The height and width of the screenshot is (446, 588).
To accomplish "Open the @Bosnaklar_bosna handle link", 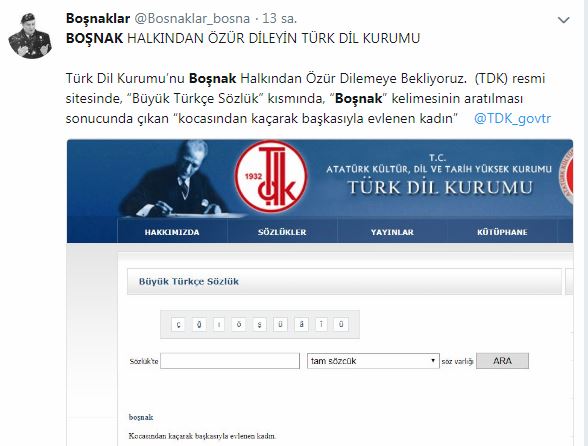I will [x=192, y=18].
